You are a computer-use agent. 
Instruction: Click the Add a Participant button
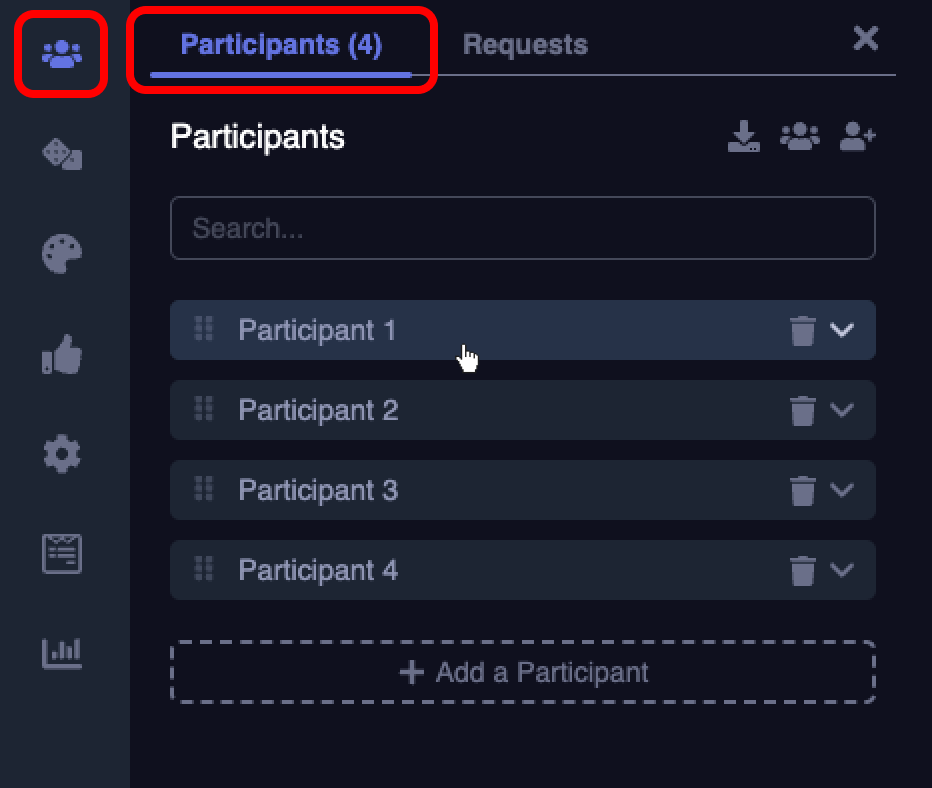click(x=523, y=672)
